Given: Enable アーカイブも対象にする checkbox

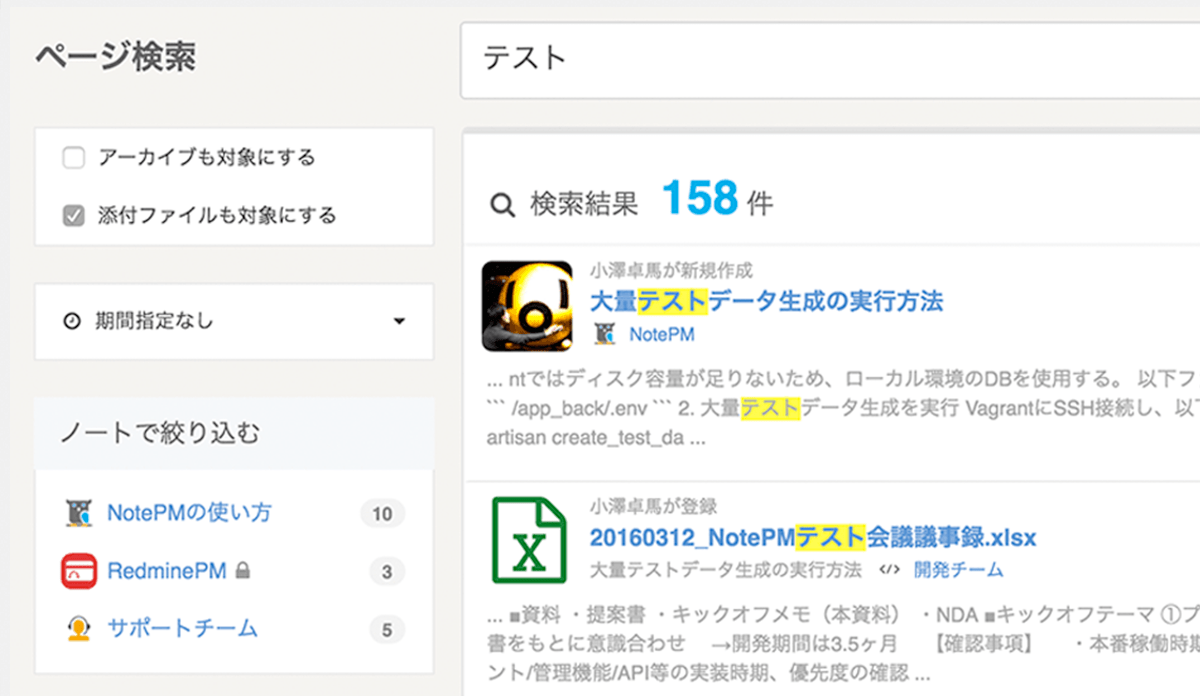Looking at the screenshot, I should click(73, 158).
